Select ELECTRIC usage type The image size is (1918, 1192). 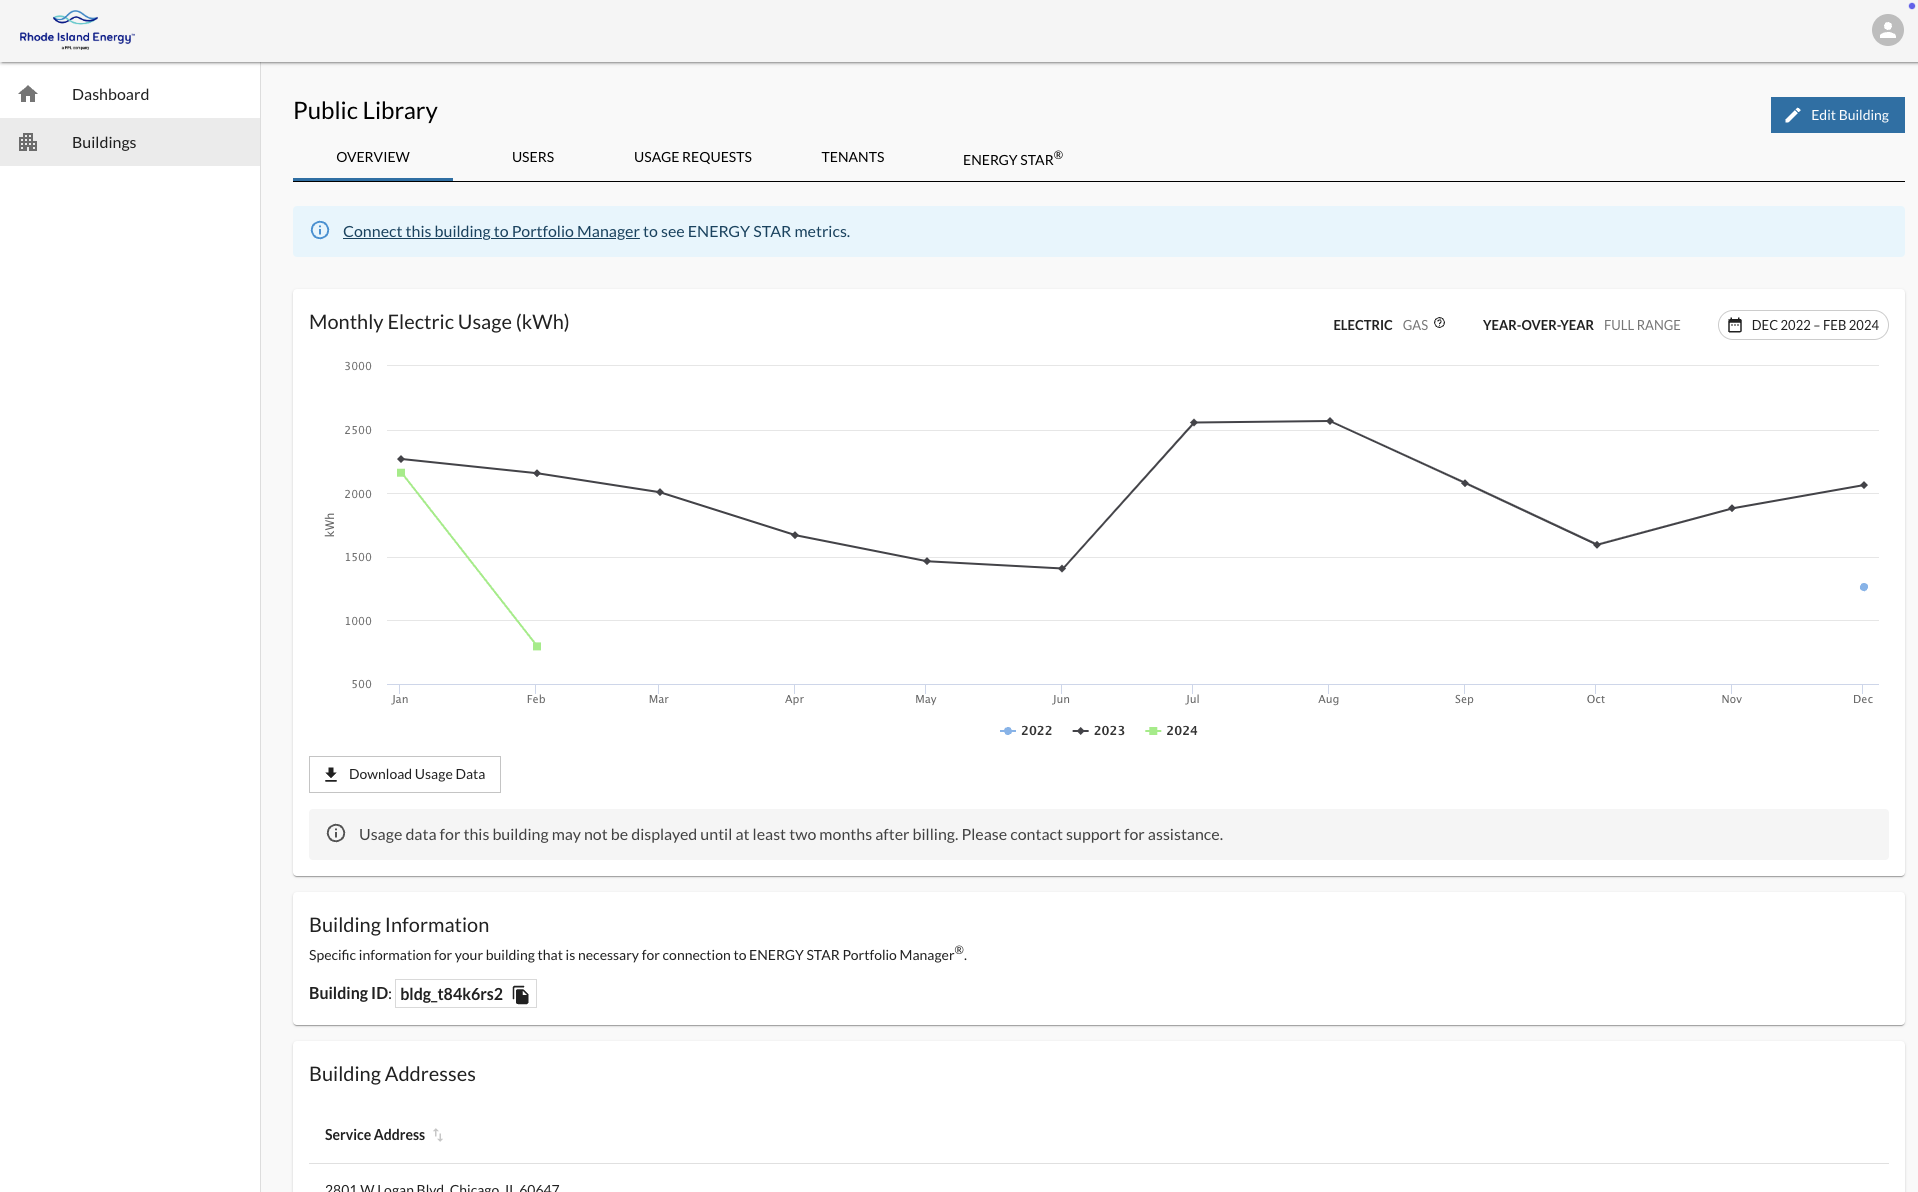click(1362, 325)
